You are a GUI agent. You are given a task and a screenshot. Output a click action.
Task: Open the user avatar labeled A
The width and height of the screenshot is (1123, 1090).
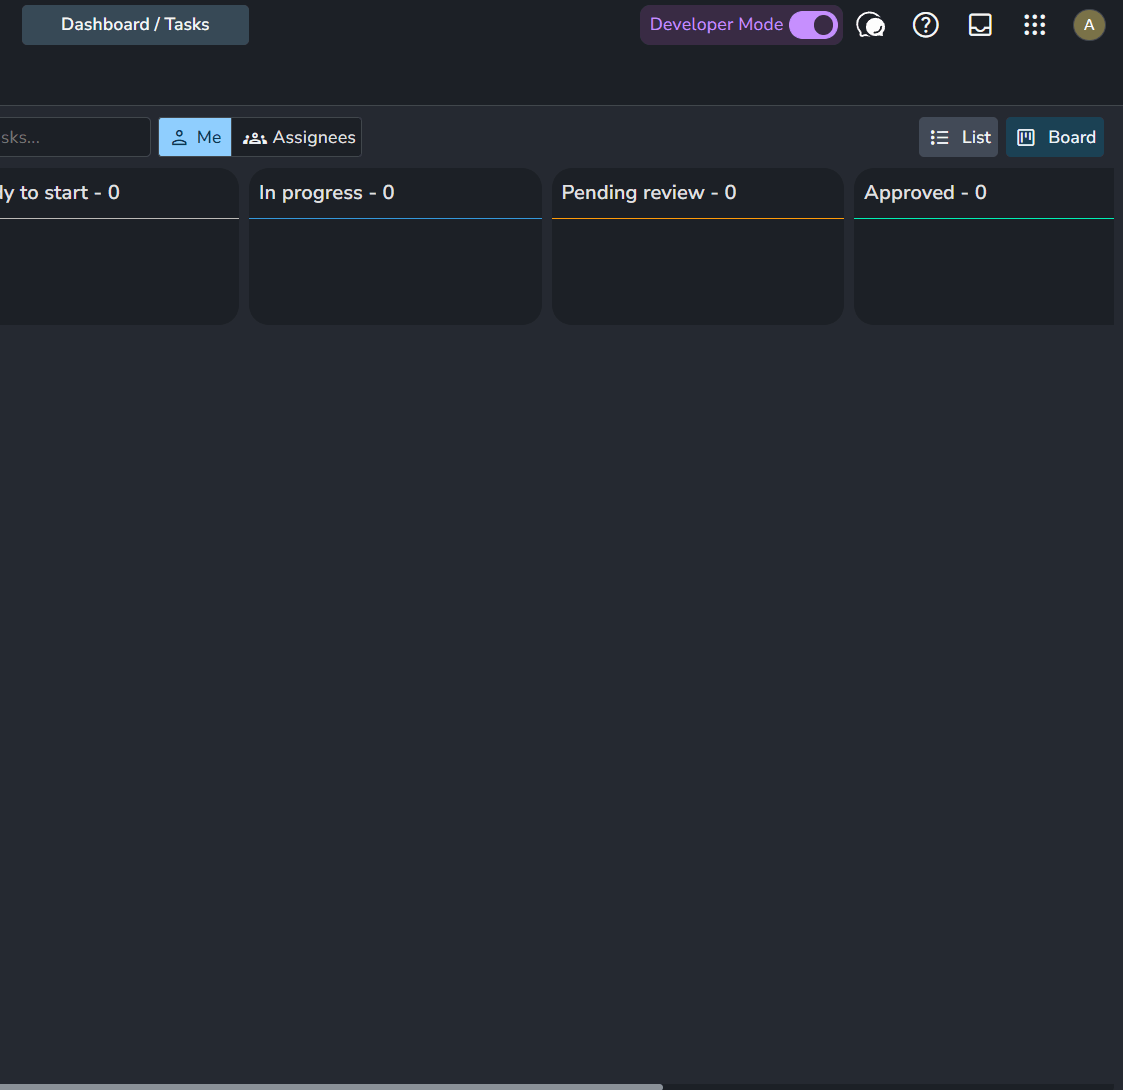(x=1089, y=25)
